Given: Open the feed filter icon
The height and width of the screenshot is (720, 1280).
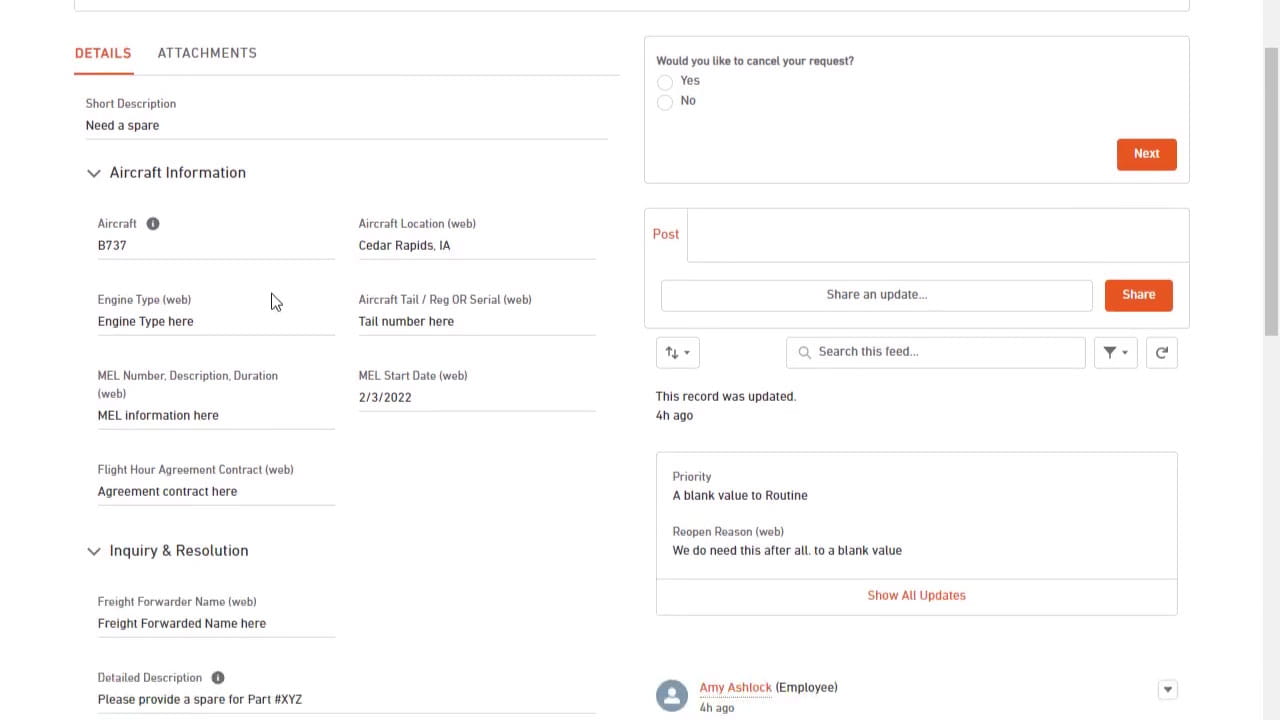Looking at the screenshot, I should (x=1110, y=352).
